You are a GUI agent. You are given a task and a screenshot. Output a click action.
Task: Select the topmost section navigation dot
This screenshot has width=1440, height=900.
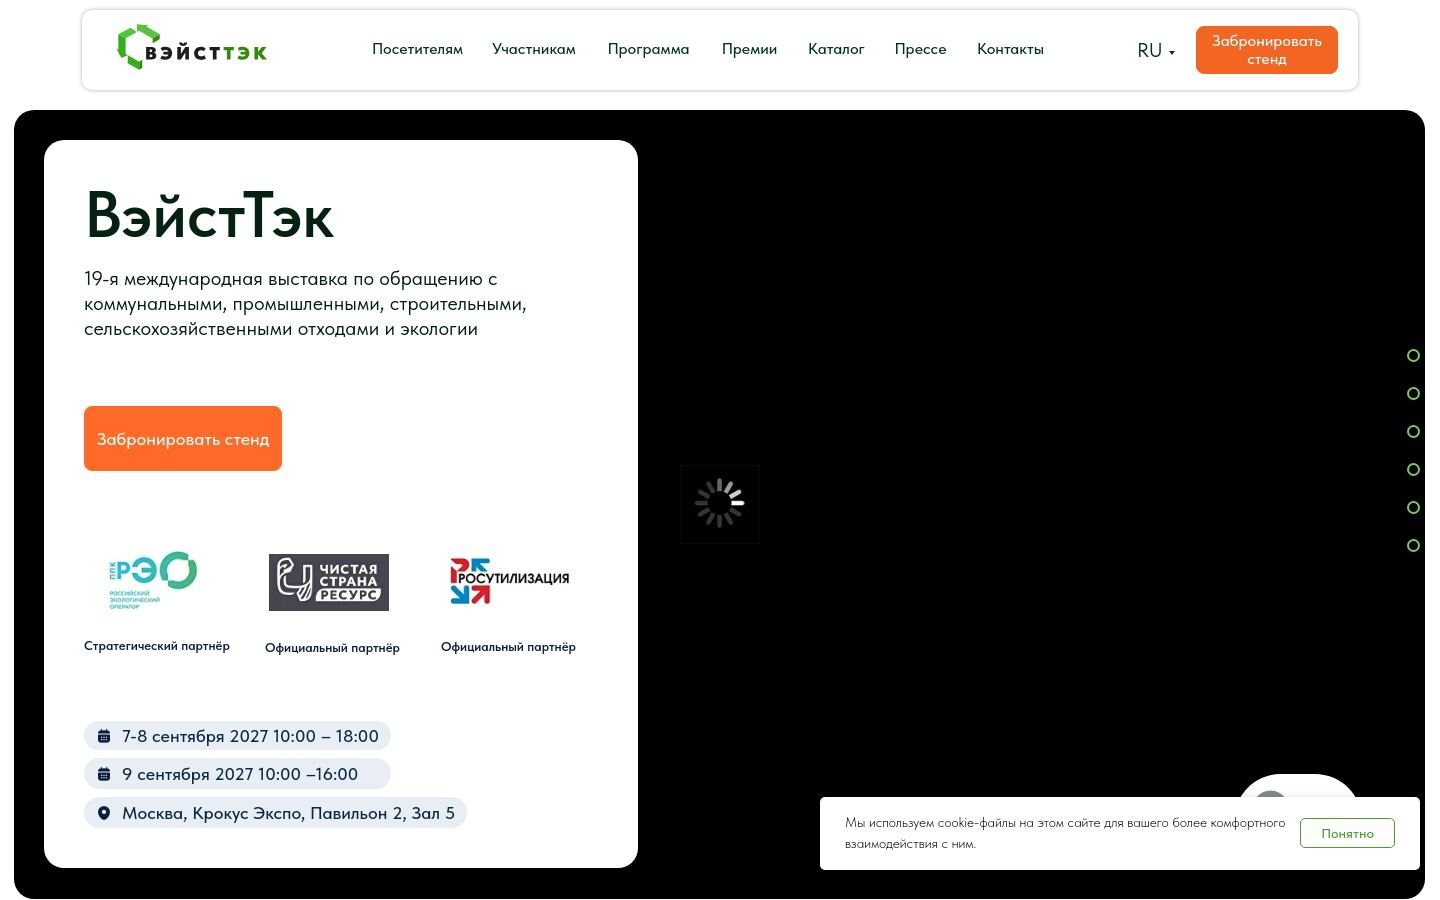pos(1413,356)
